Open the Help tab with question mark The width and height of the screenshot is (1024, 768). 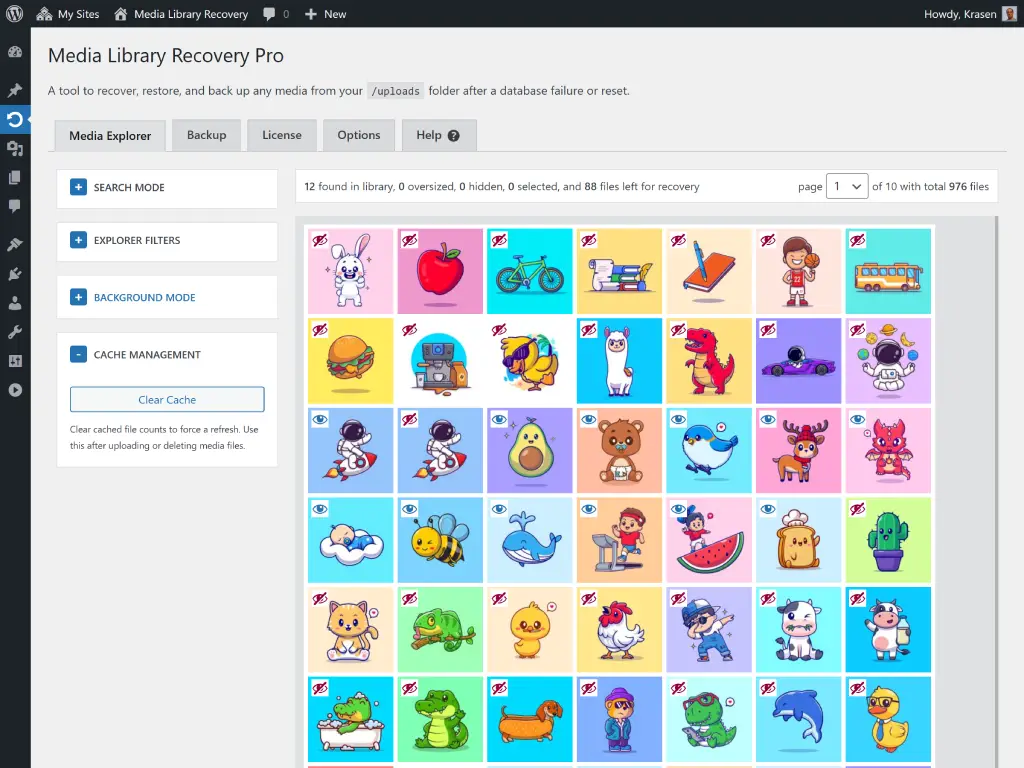point(438,135)
